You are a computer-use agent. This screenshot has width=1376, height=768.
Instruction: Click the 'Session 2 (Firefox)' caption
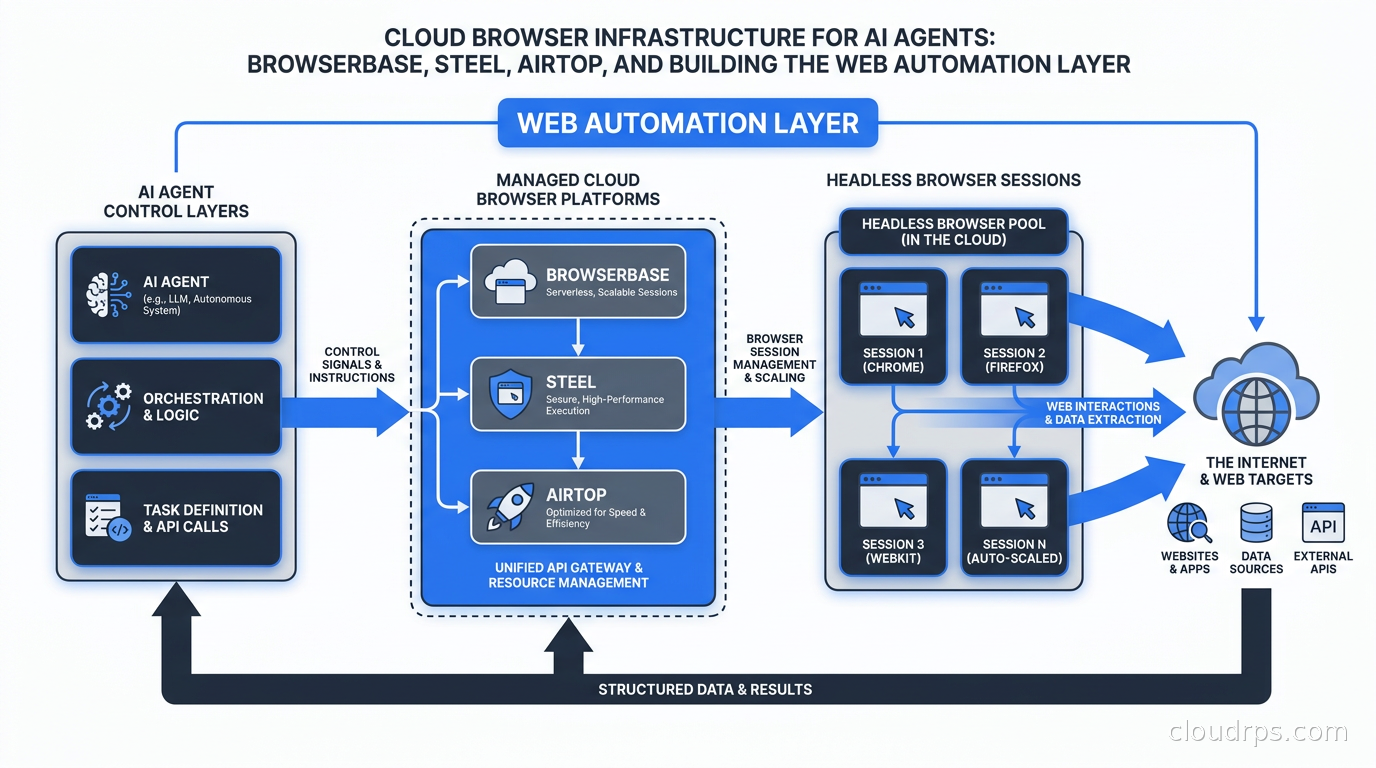pos(1014,360)
